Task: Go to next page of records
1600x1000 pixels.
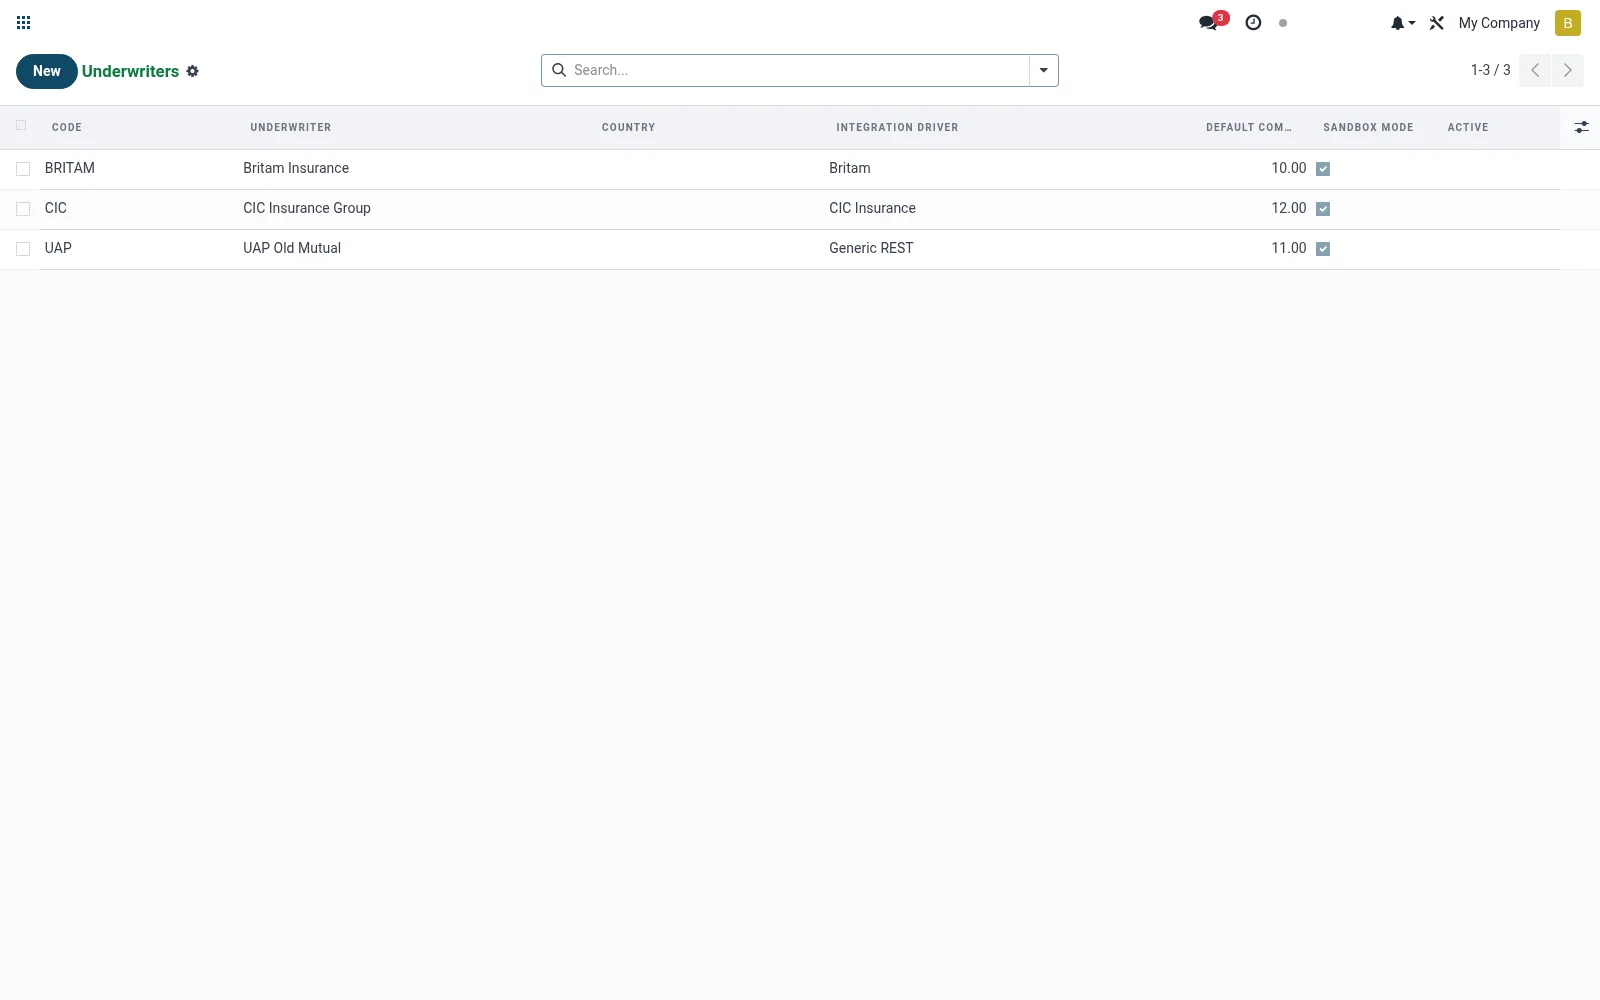Action: pos(1568,70)
